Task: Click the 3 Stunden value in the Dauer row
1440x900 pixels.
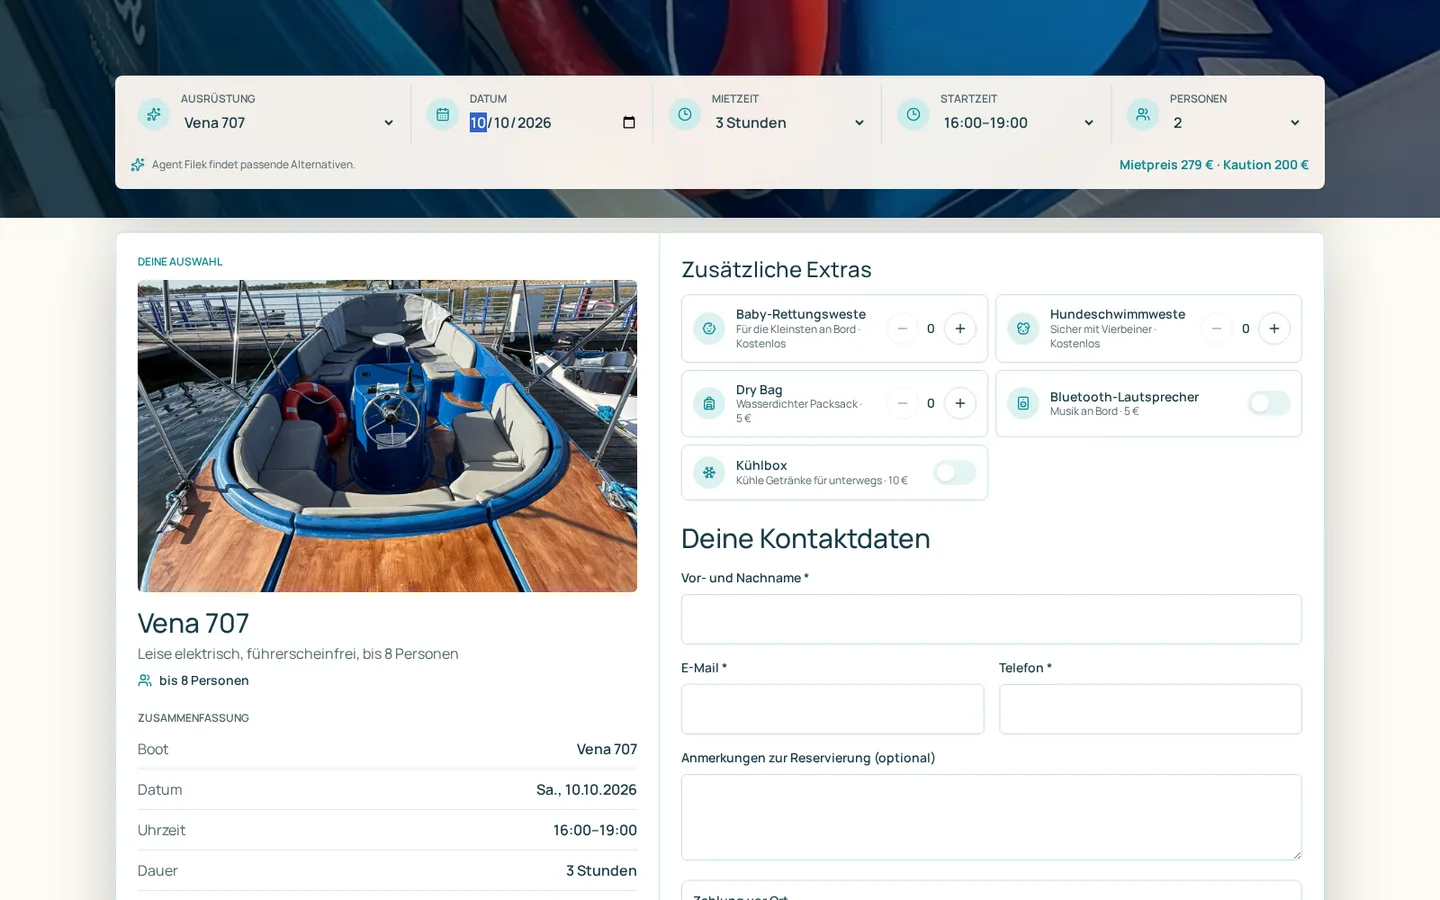Action: coord(601,871)
